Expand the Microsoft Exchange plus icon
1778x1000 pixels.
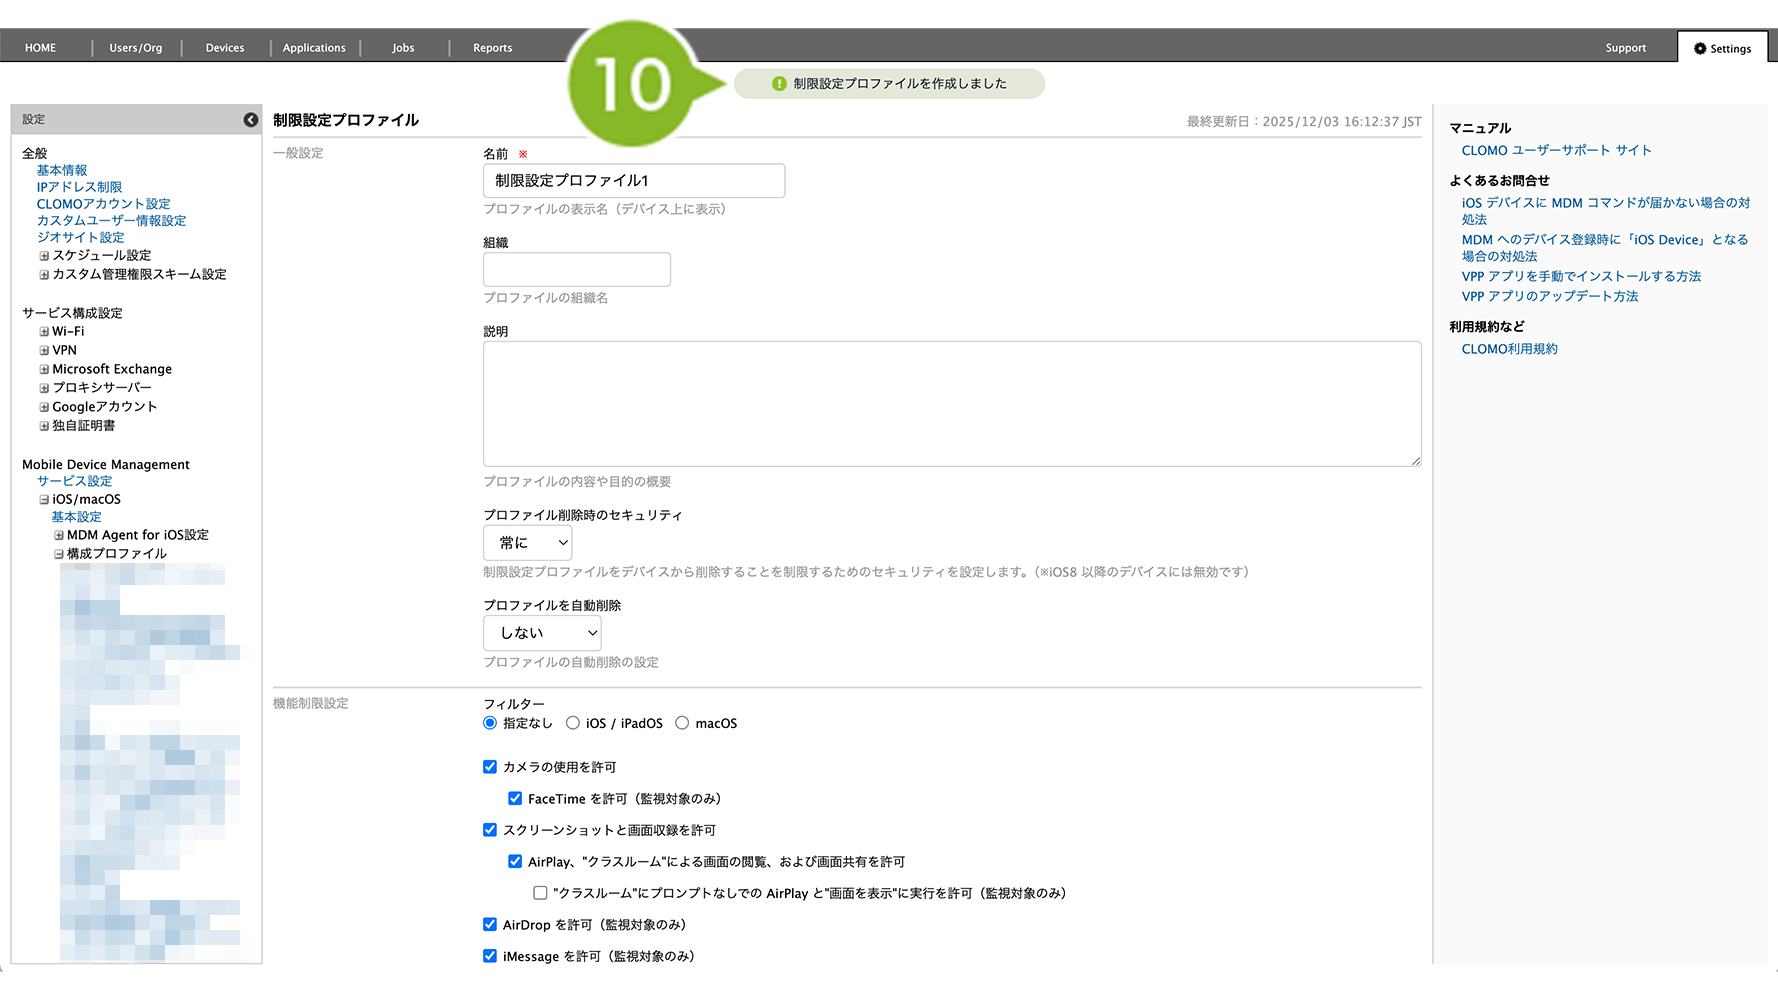coord(44,370)
